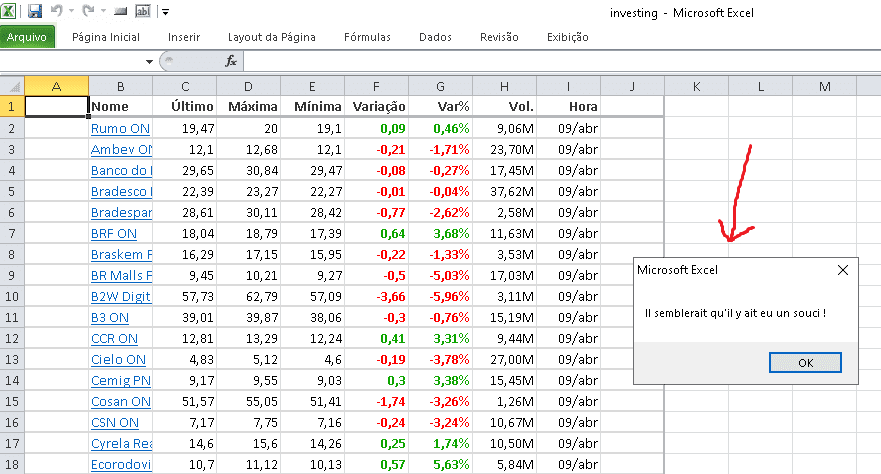Switch to the Fórmulas ribbon tab
Screen dimensions: 881x474
(x=367, y=37)
